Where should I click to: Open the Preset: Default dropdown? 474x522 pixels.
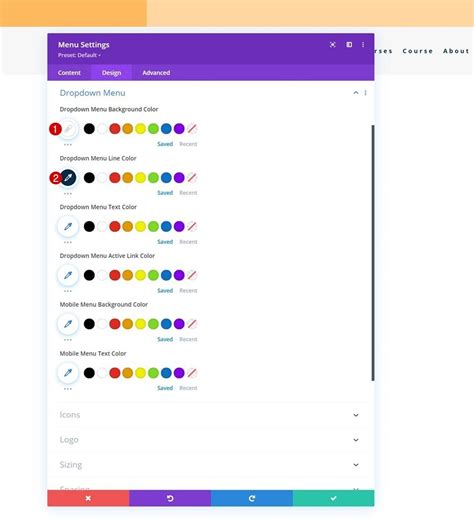(x=79, y=55)
